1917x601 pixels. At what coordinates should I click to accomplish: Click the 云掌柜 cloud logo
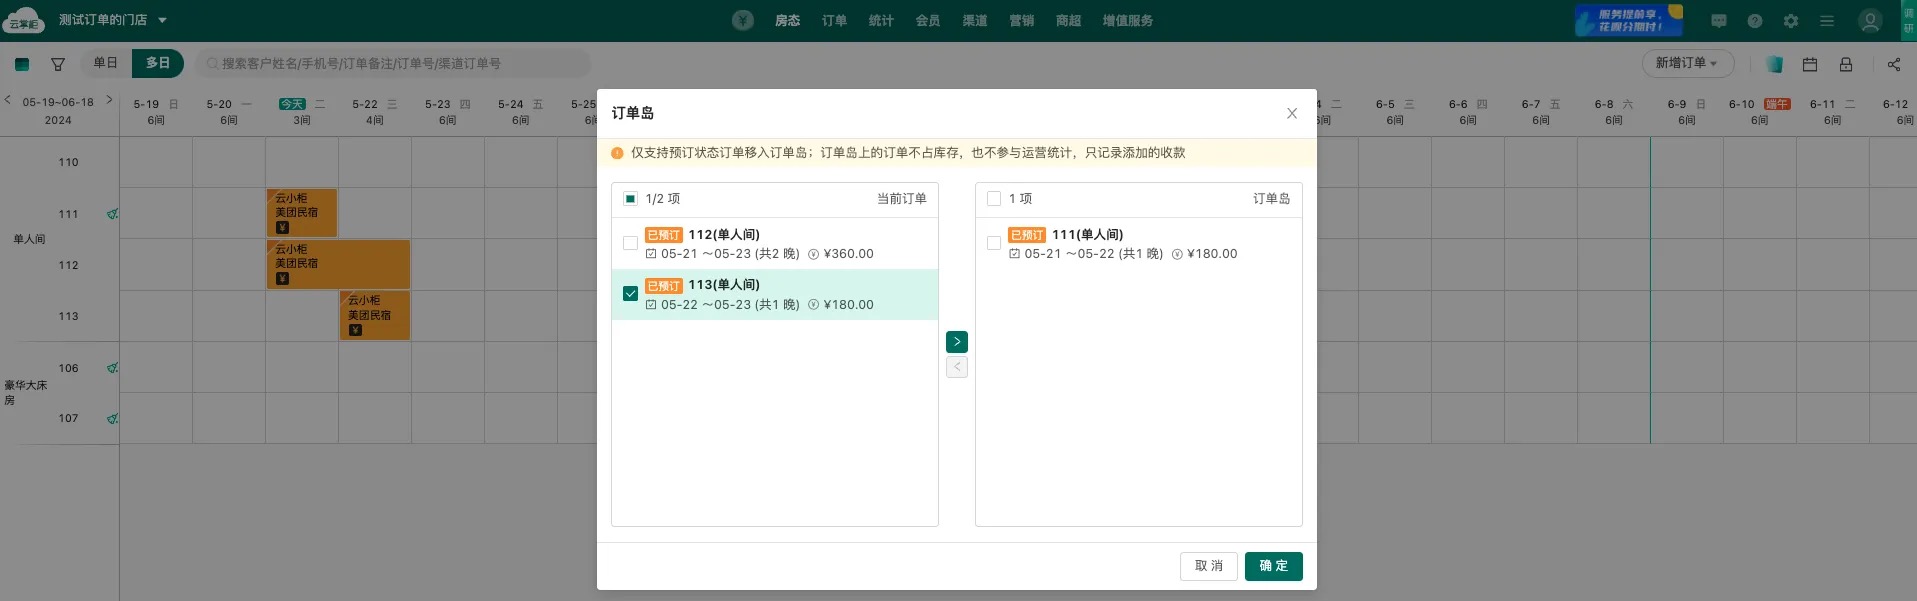click(x=22, y=20)
